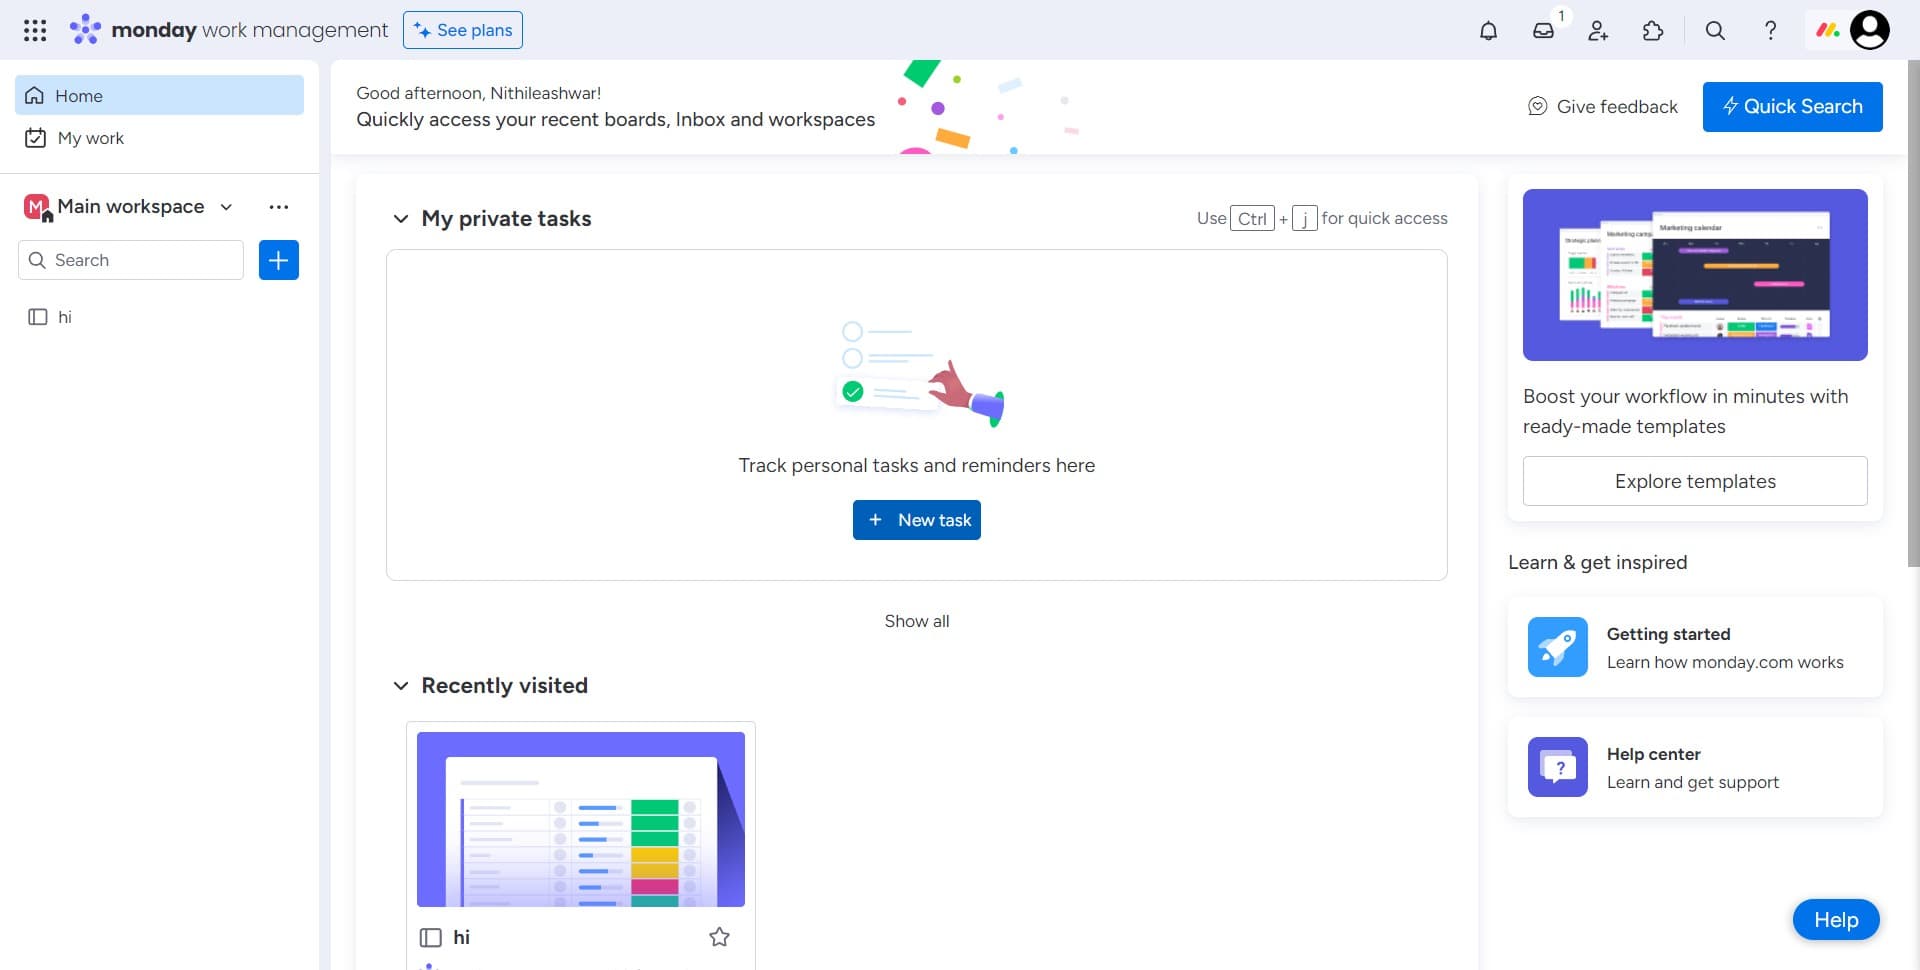Viewport: 1920px width, 970px height.
Task: Click your profile avatar
Action: pyautogui.click(x=1869, y=30)
